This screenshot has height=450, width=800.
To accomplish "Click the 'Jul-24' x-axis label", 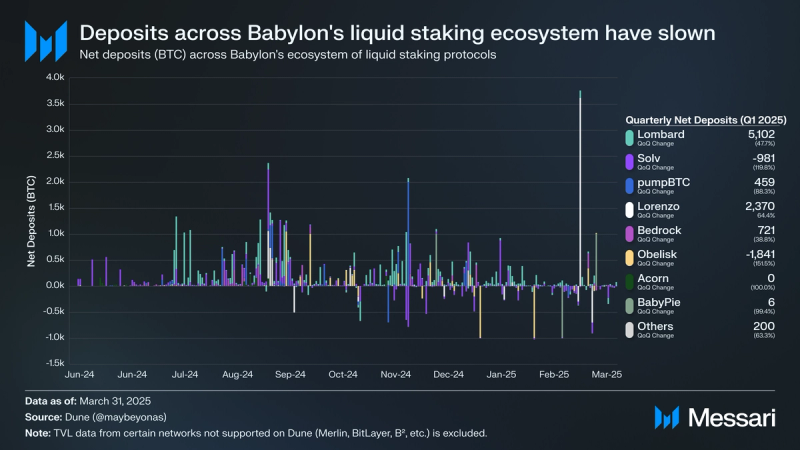I will click(185, 374).
